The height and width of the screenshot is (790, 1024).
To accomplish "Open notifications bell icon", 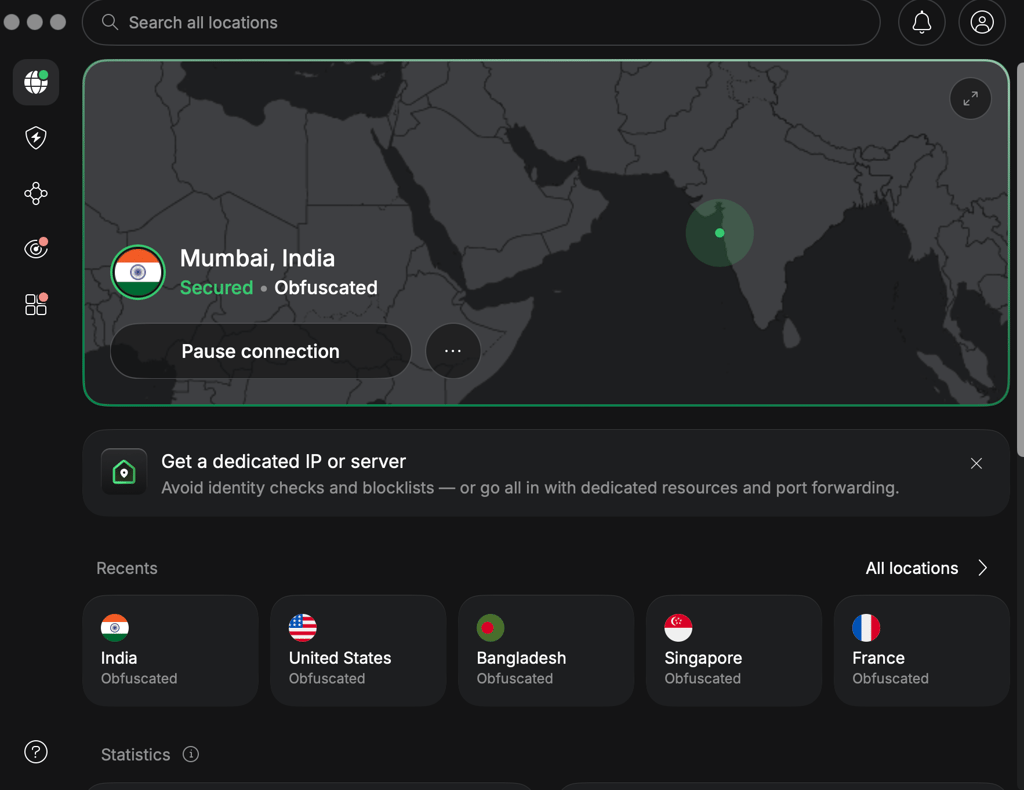I will click(921, 23).
